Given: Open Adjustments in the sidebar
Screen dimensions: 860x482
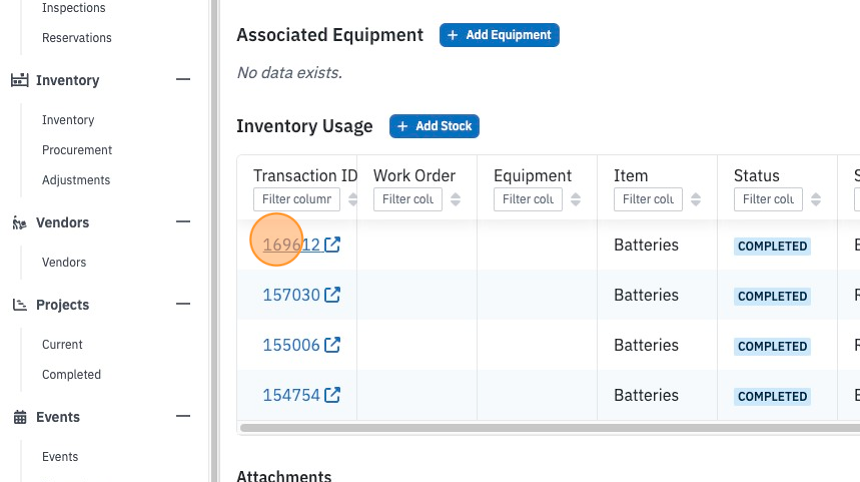Looking at the screenshot, I should tap(76, 180).
